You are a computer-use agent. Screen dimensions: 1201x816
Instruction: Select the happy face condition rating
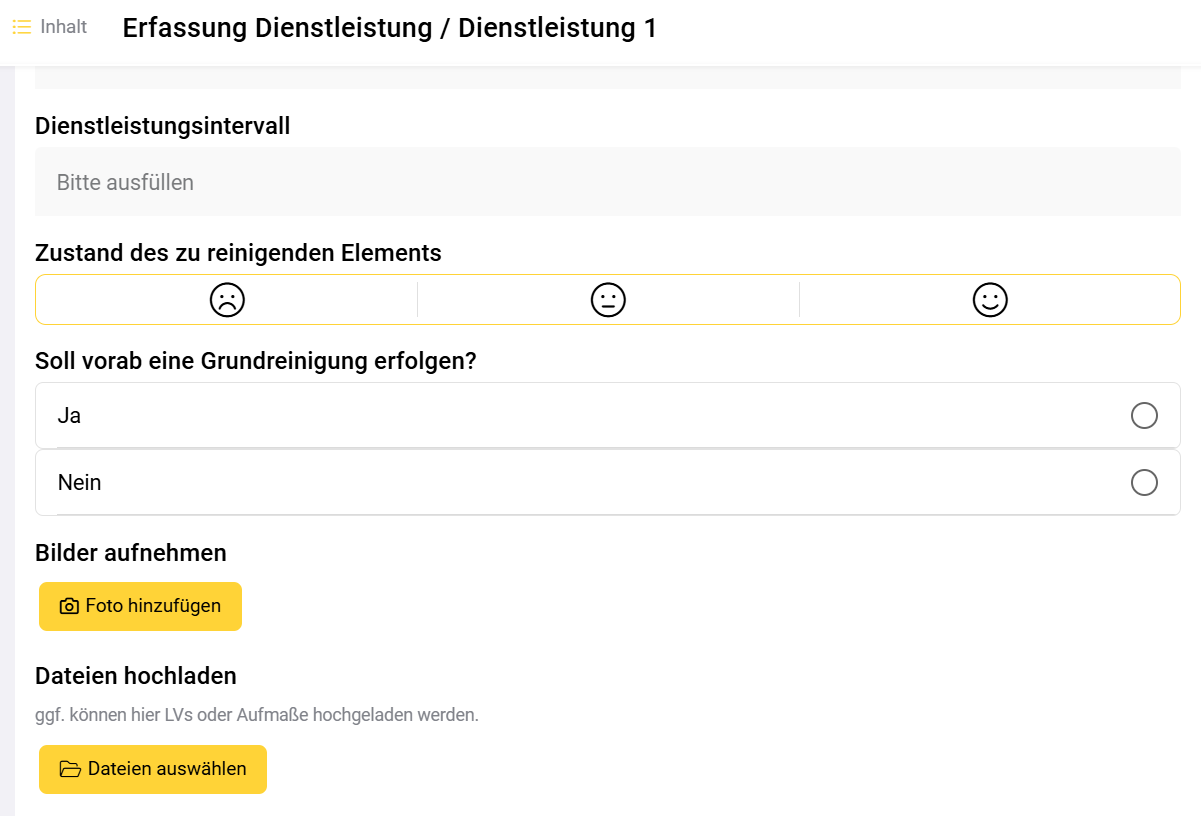click(990, 300)
